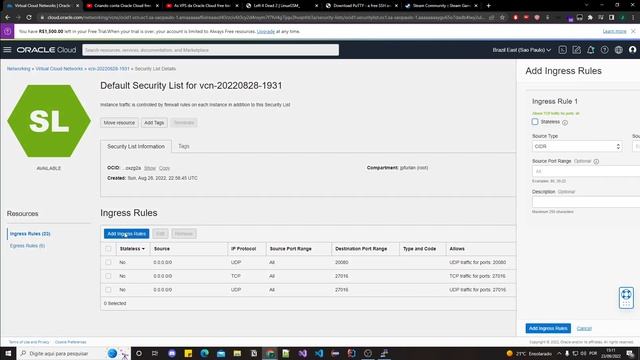The image size is (640, 360).
Task: Reload the browser page
Action: click(29, 18)
